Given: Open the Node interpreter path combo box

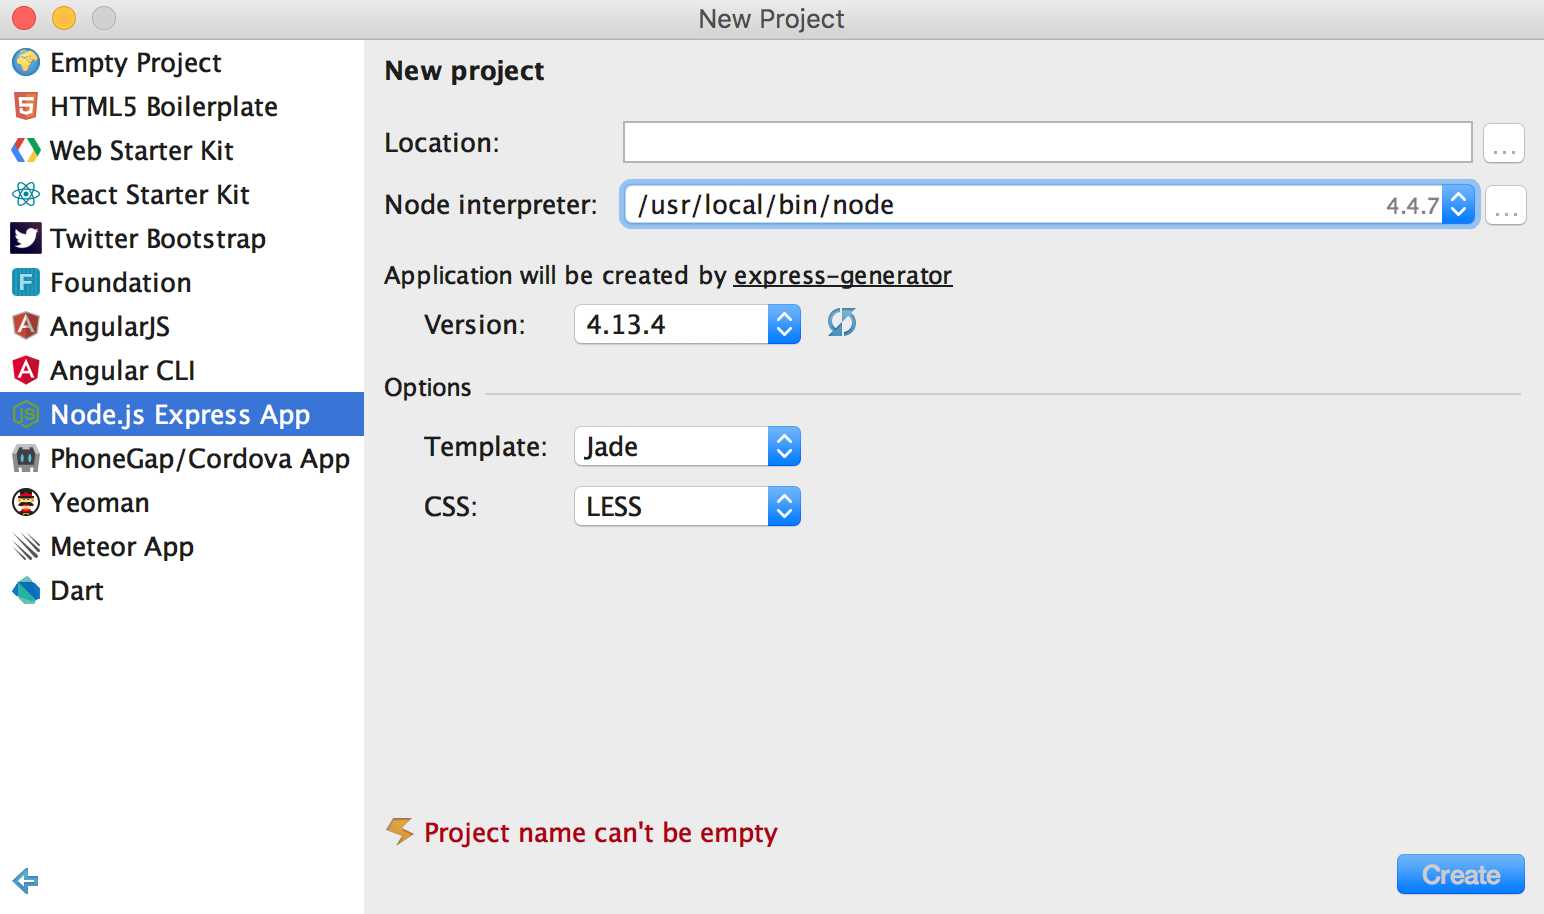Looking at the screenshot, I should click(x=1048, y=204).
